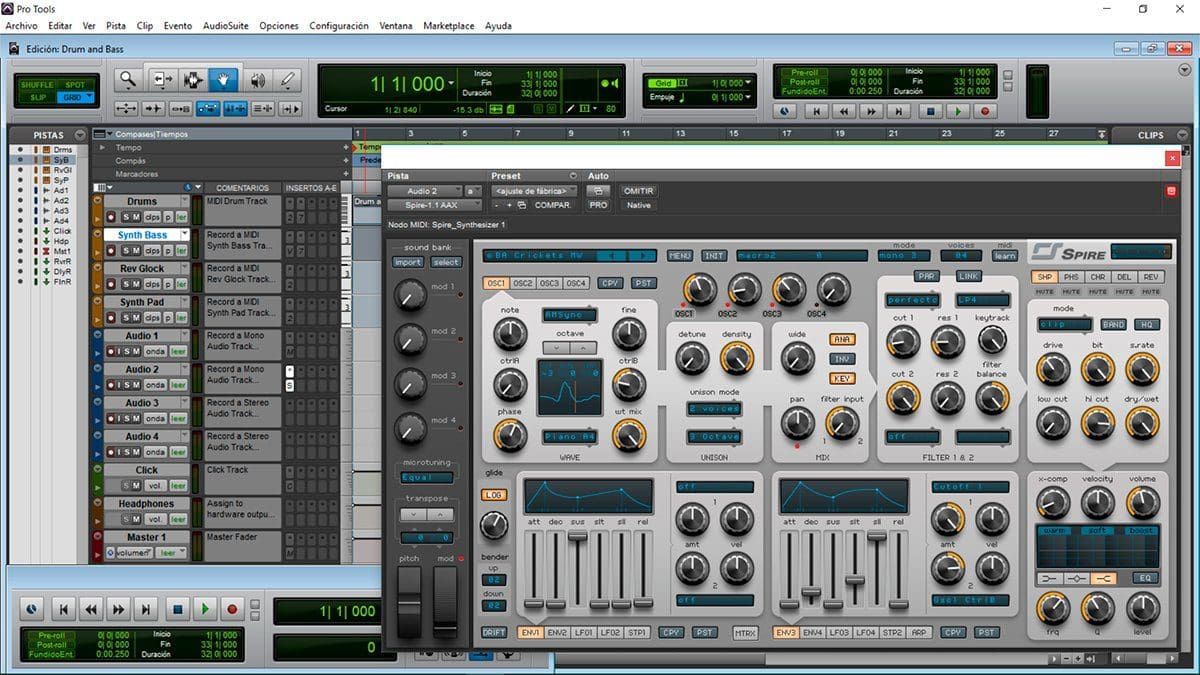Click Record in the floating Transport window
Screen dimensions: 1200x675
(x=232, y=608)
